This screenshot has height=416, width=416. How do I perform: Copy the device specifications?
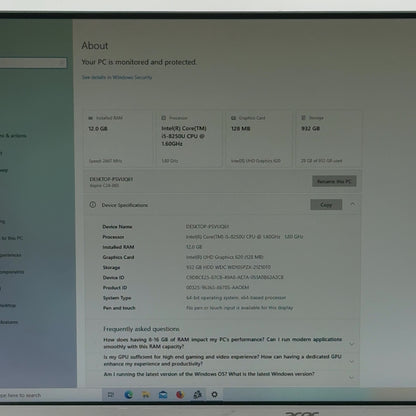(x=326, y=205)
